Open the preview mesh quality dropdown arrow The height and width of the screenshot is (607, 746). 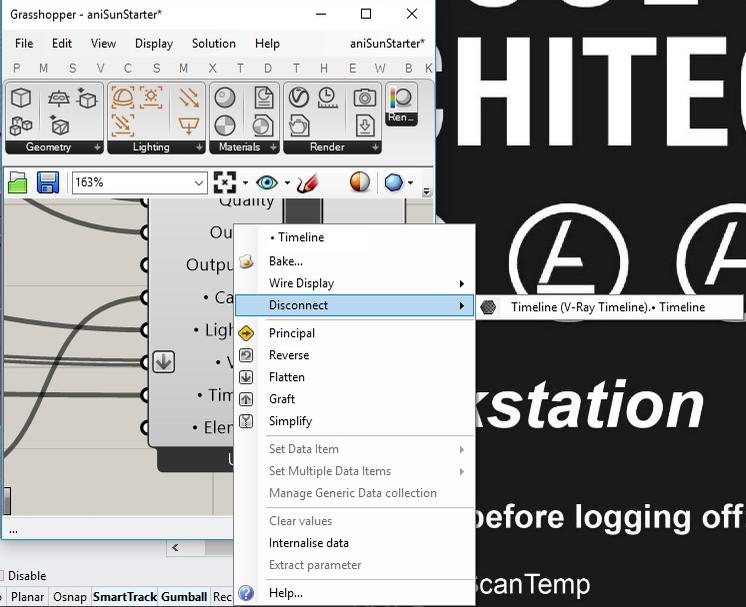point(410,183)
